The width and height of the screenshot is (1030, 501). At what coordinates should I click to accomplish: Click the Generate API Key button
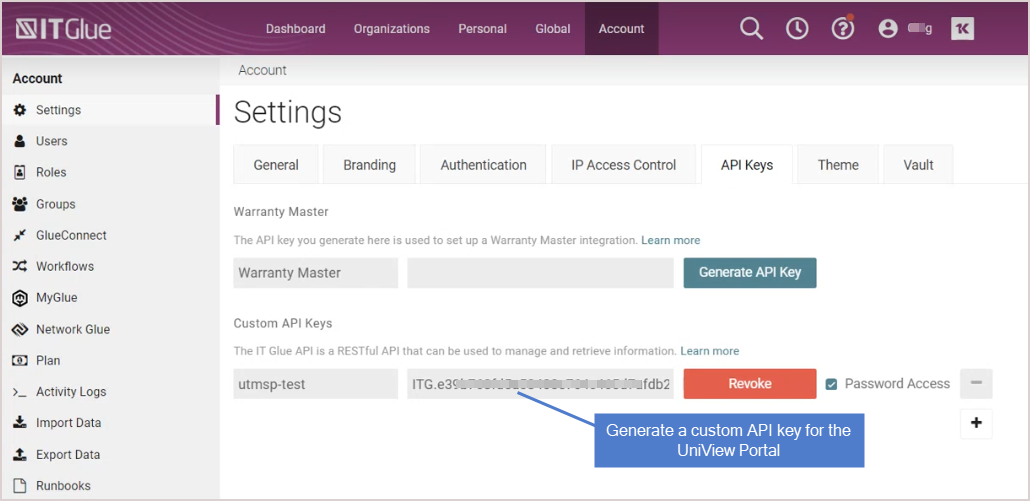click(750, 272)
